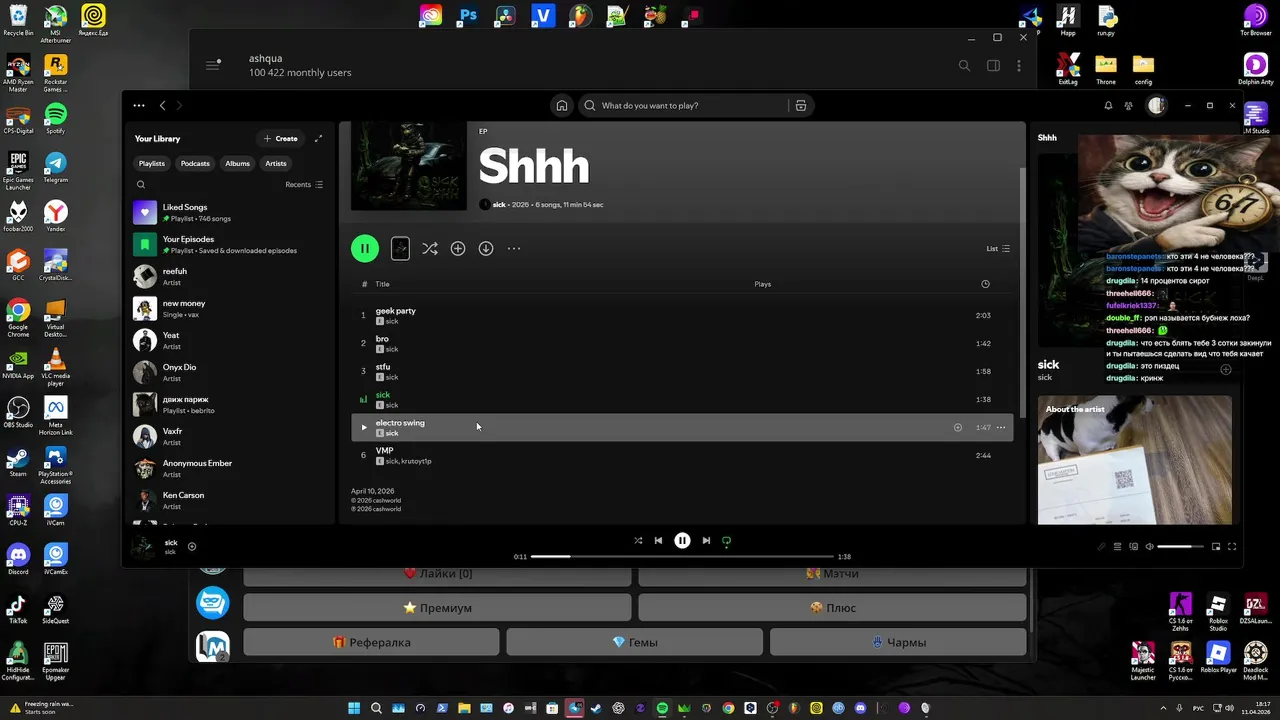Viewport: 1280px width, 720px height.
Task: Open Spotify from the Windows taskbar
Action: (x=662, y=708)
